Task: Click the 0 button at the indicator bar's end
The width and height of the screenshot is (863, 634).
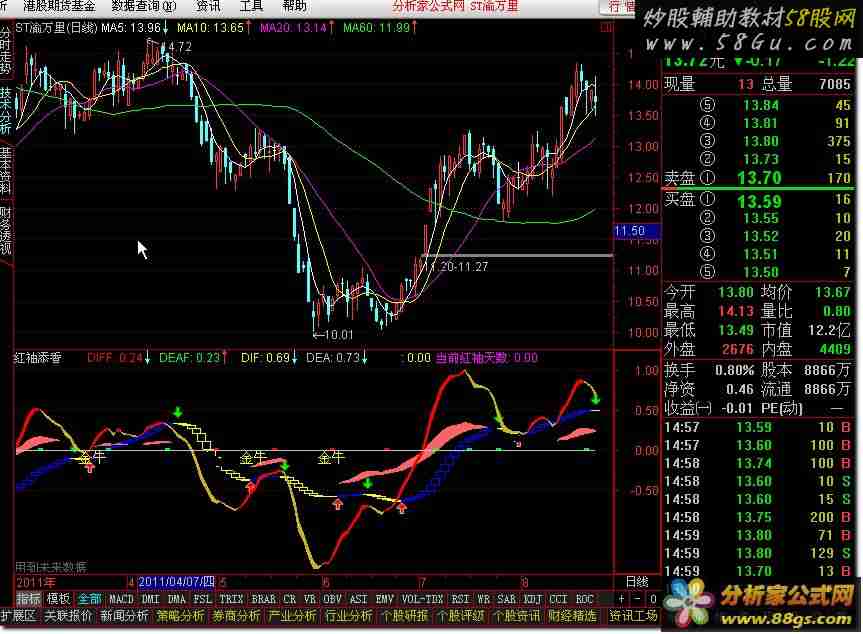Action: point(653,599)
